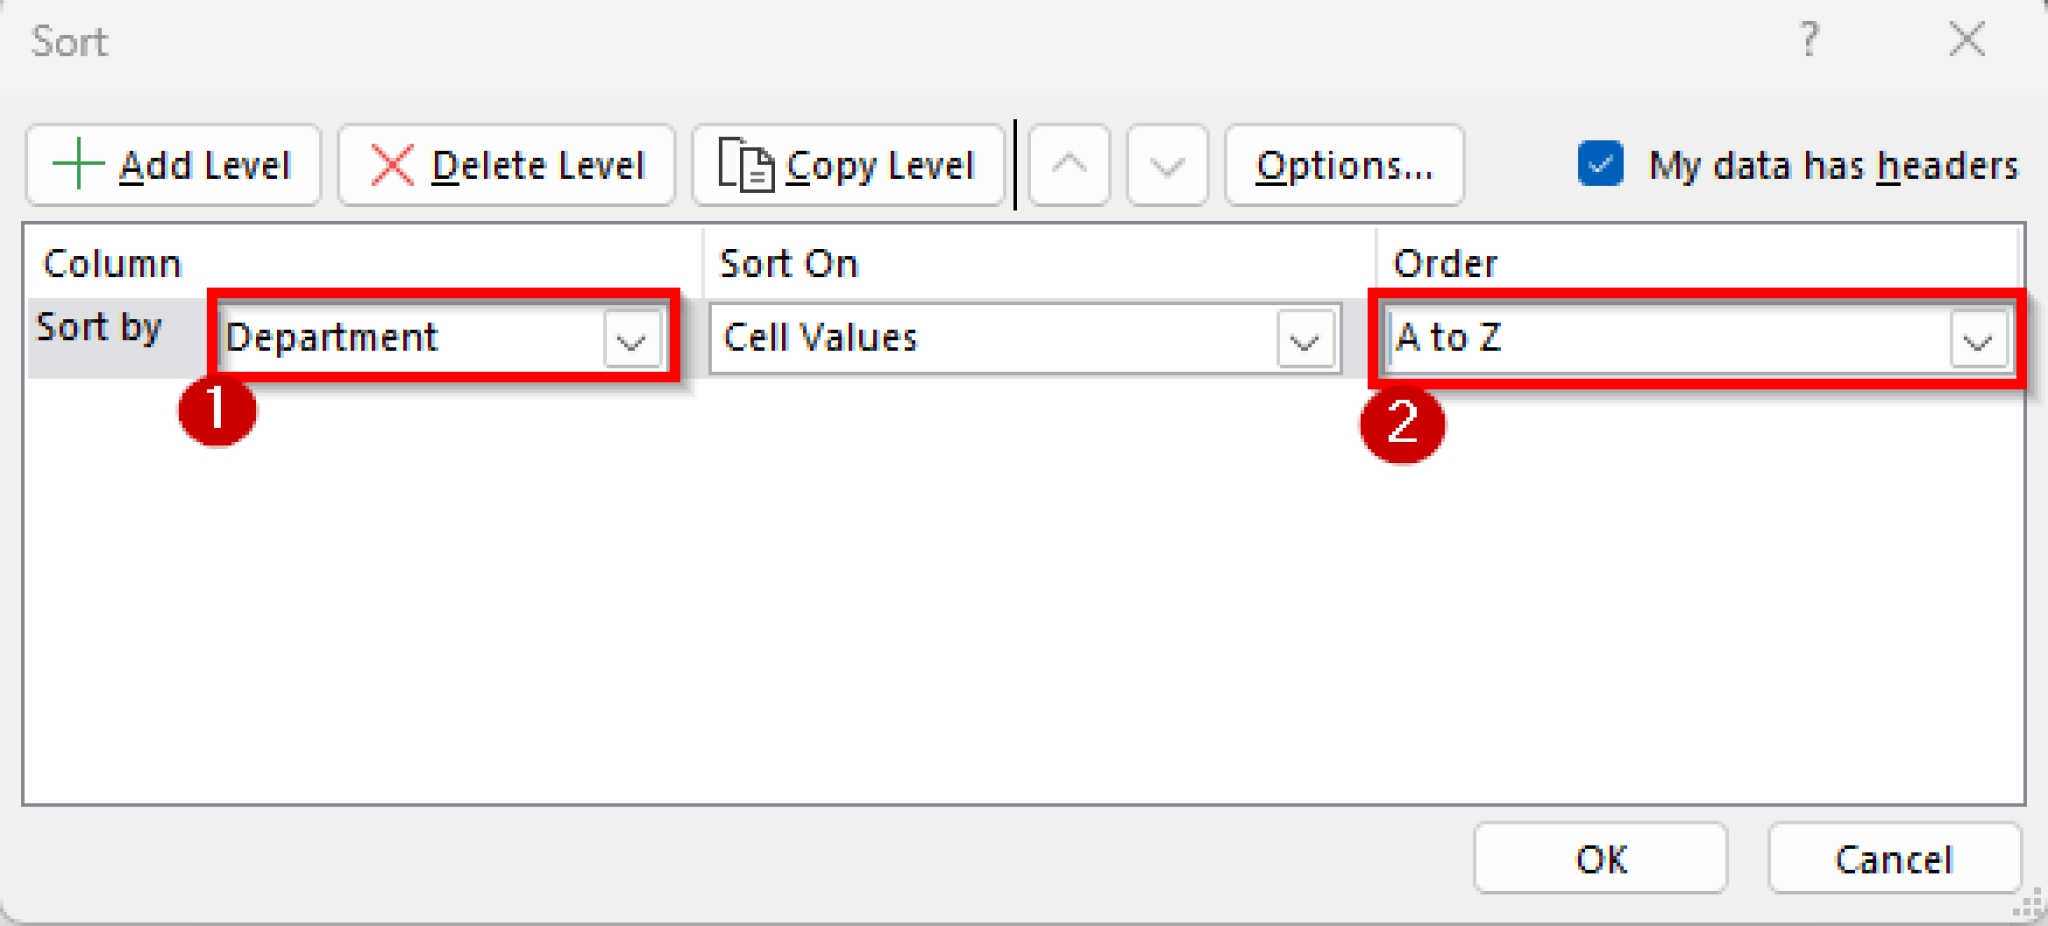Select the Order header label

1444,262
